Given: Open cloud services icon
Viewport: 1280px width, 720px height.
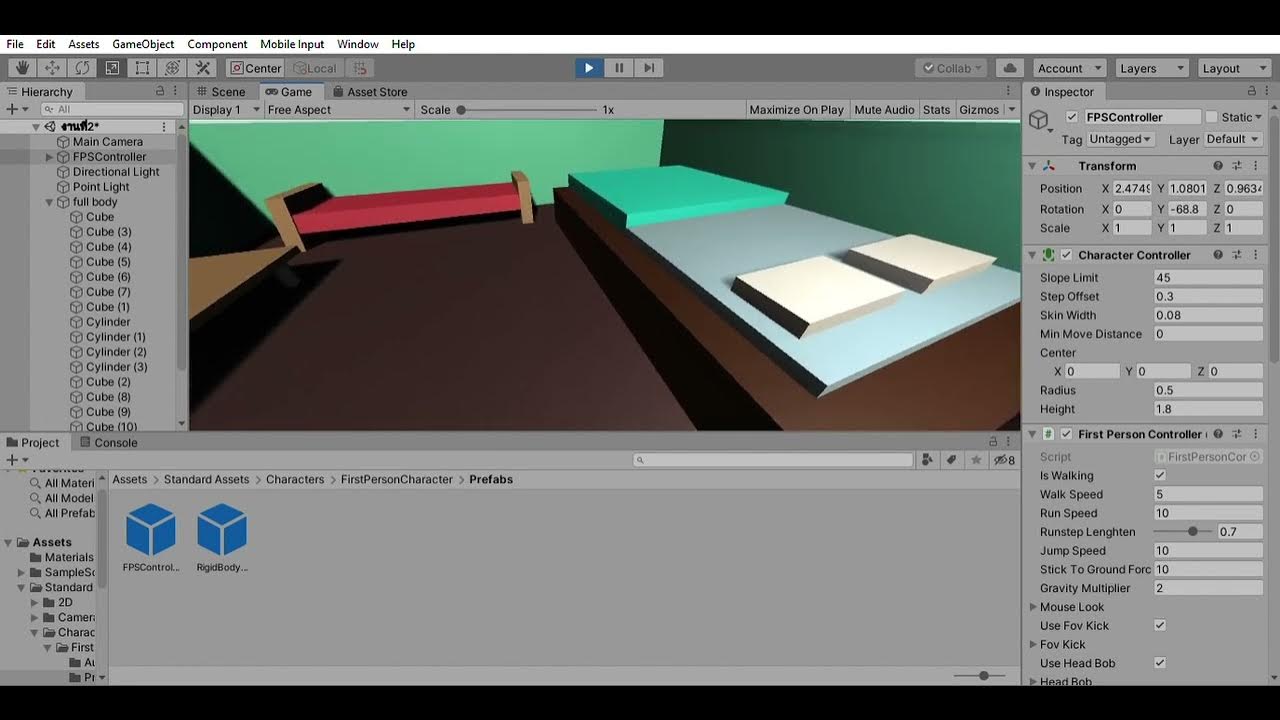Looking at the screenshot, I should tap(1009, 68).
